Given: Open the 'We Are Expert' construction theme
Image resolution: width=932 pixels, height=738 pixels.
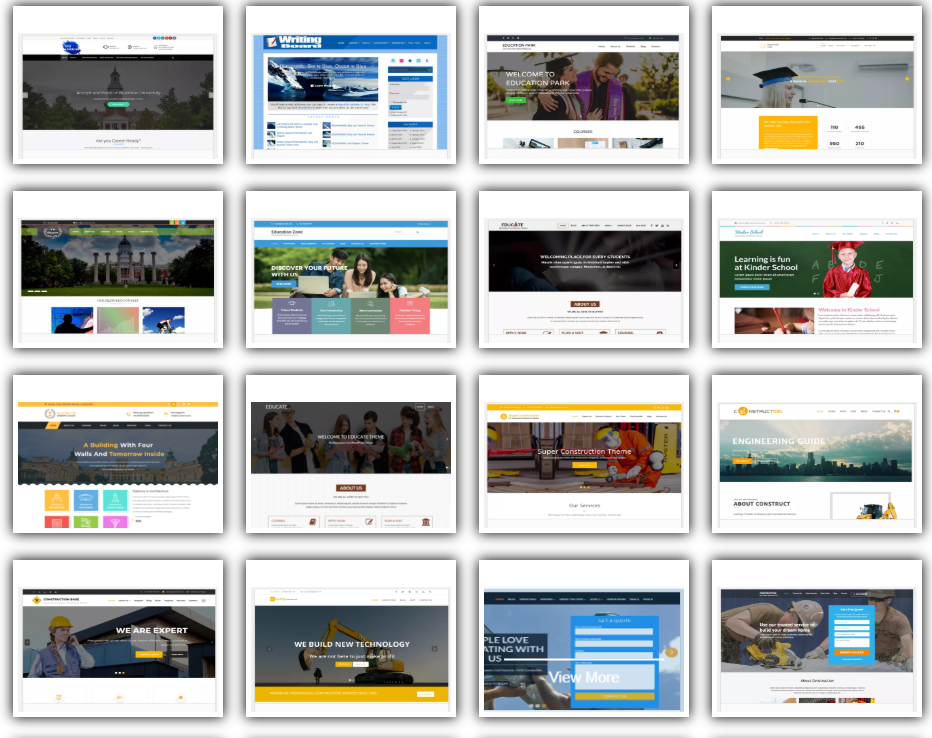Looking at the screenshot, I should [118, 638].
